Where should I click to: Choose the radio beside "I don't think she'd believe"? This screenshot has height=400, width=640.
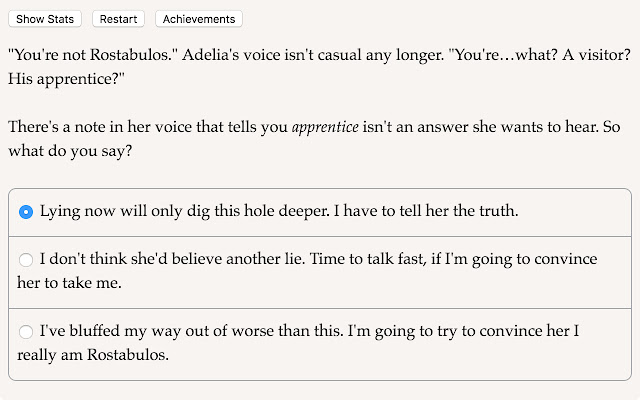point(26,260)
